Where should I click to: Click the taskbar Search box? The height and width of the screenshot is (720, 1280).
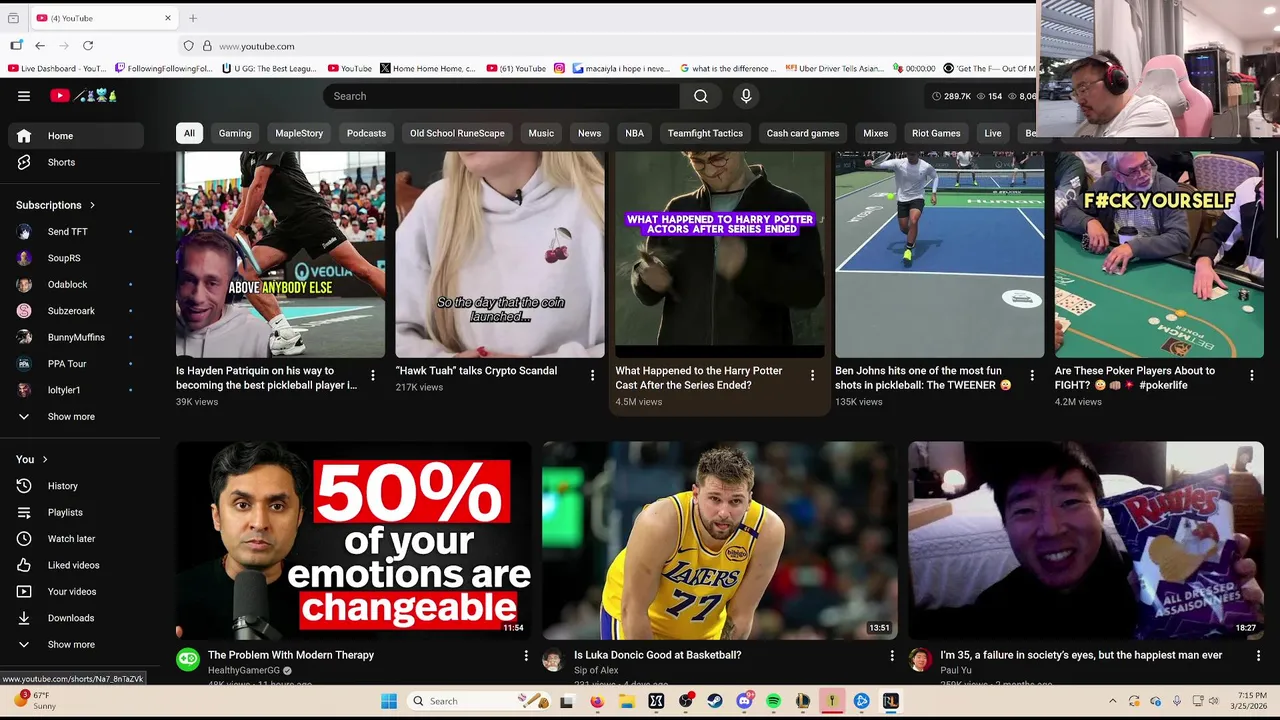(477, 701)
